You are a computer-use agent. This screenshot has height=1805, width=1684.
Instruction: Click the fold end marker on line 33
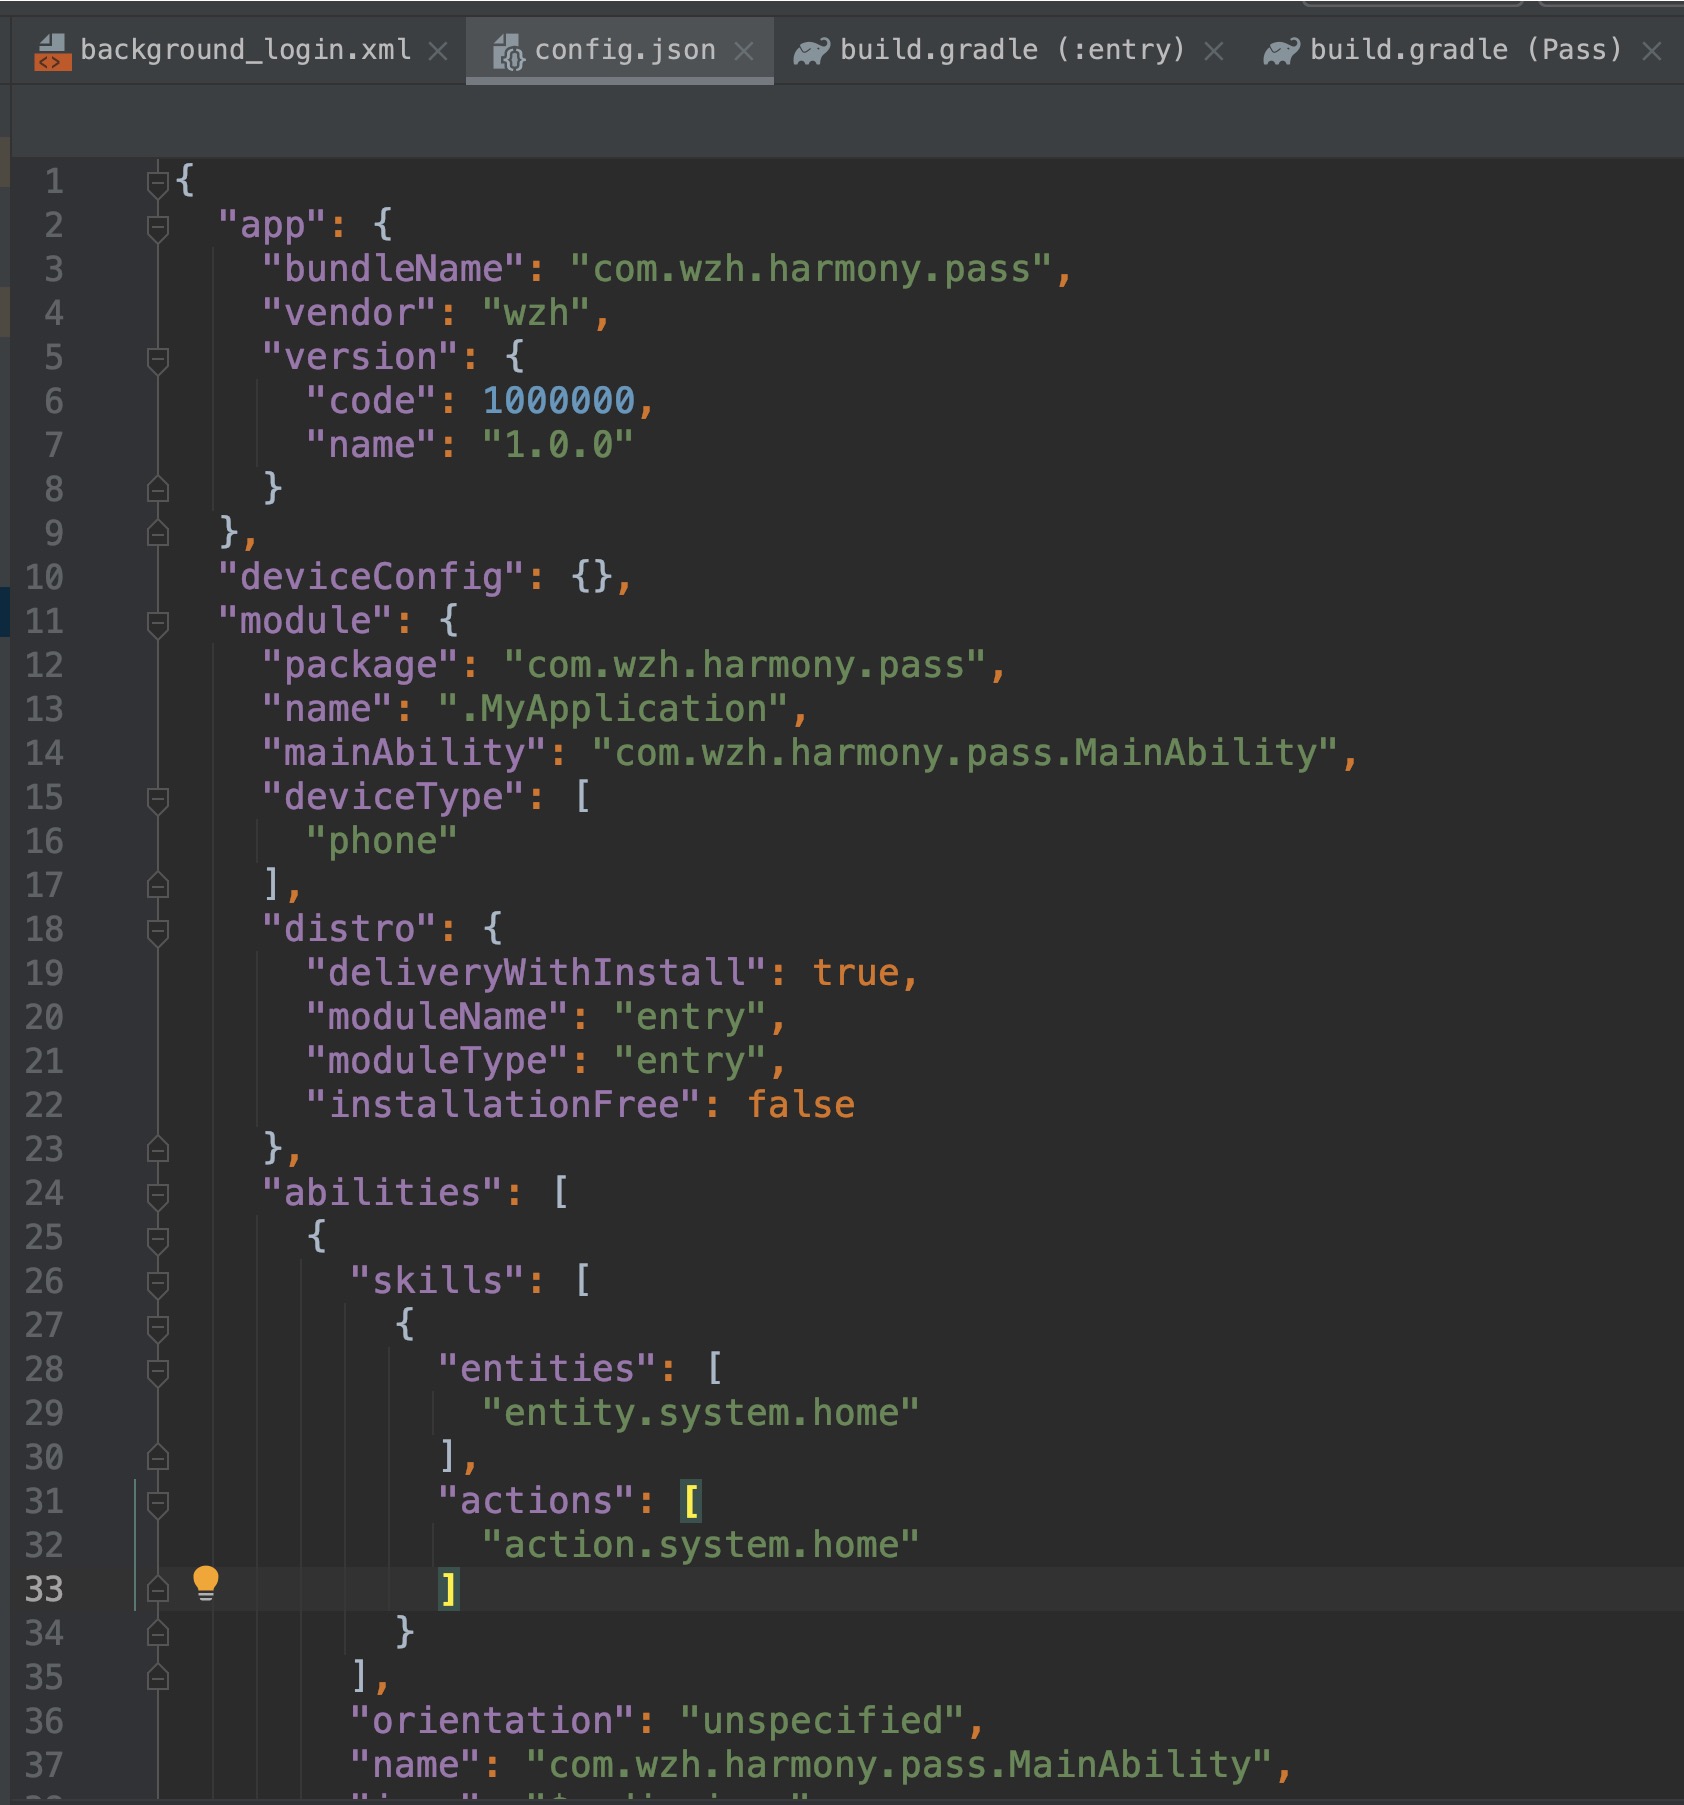click(x=157, y=1589)
